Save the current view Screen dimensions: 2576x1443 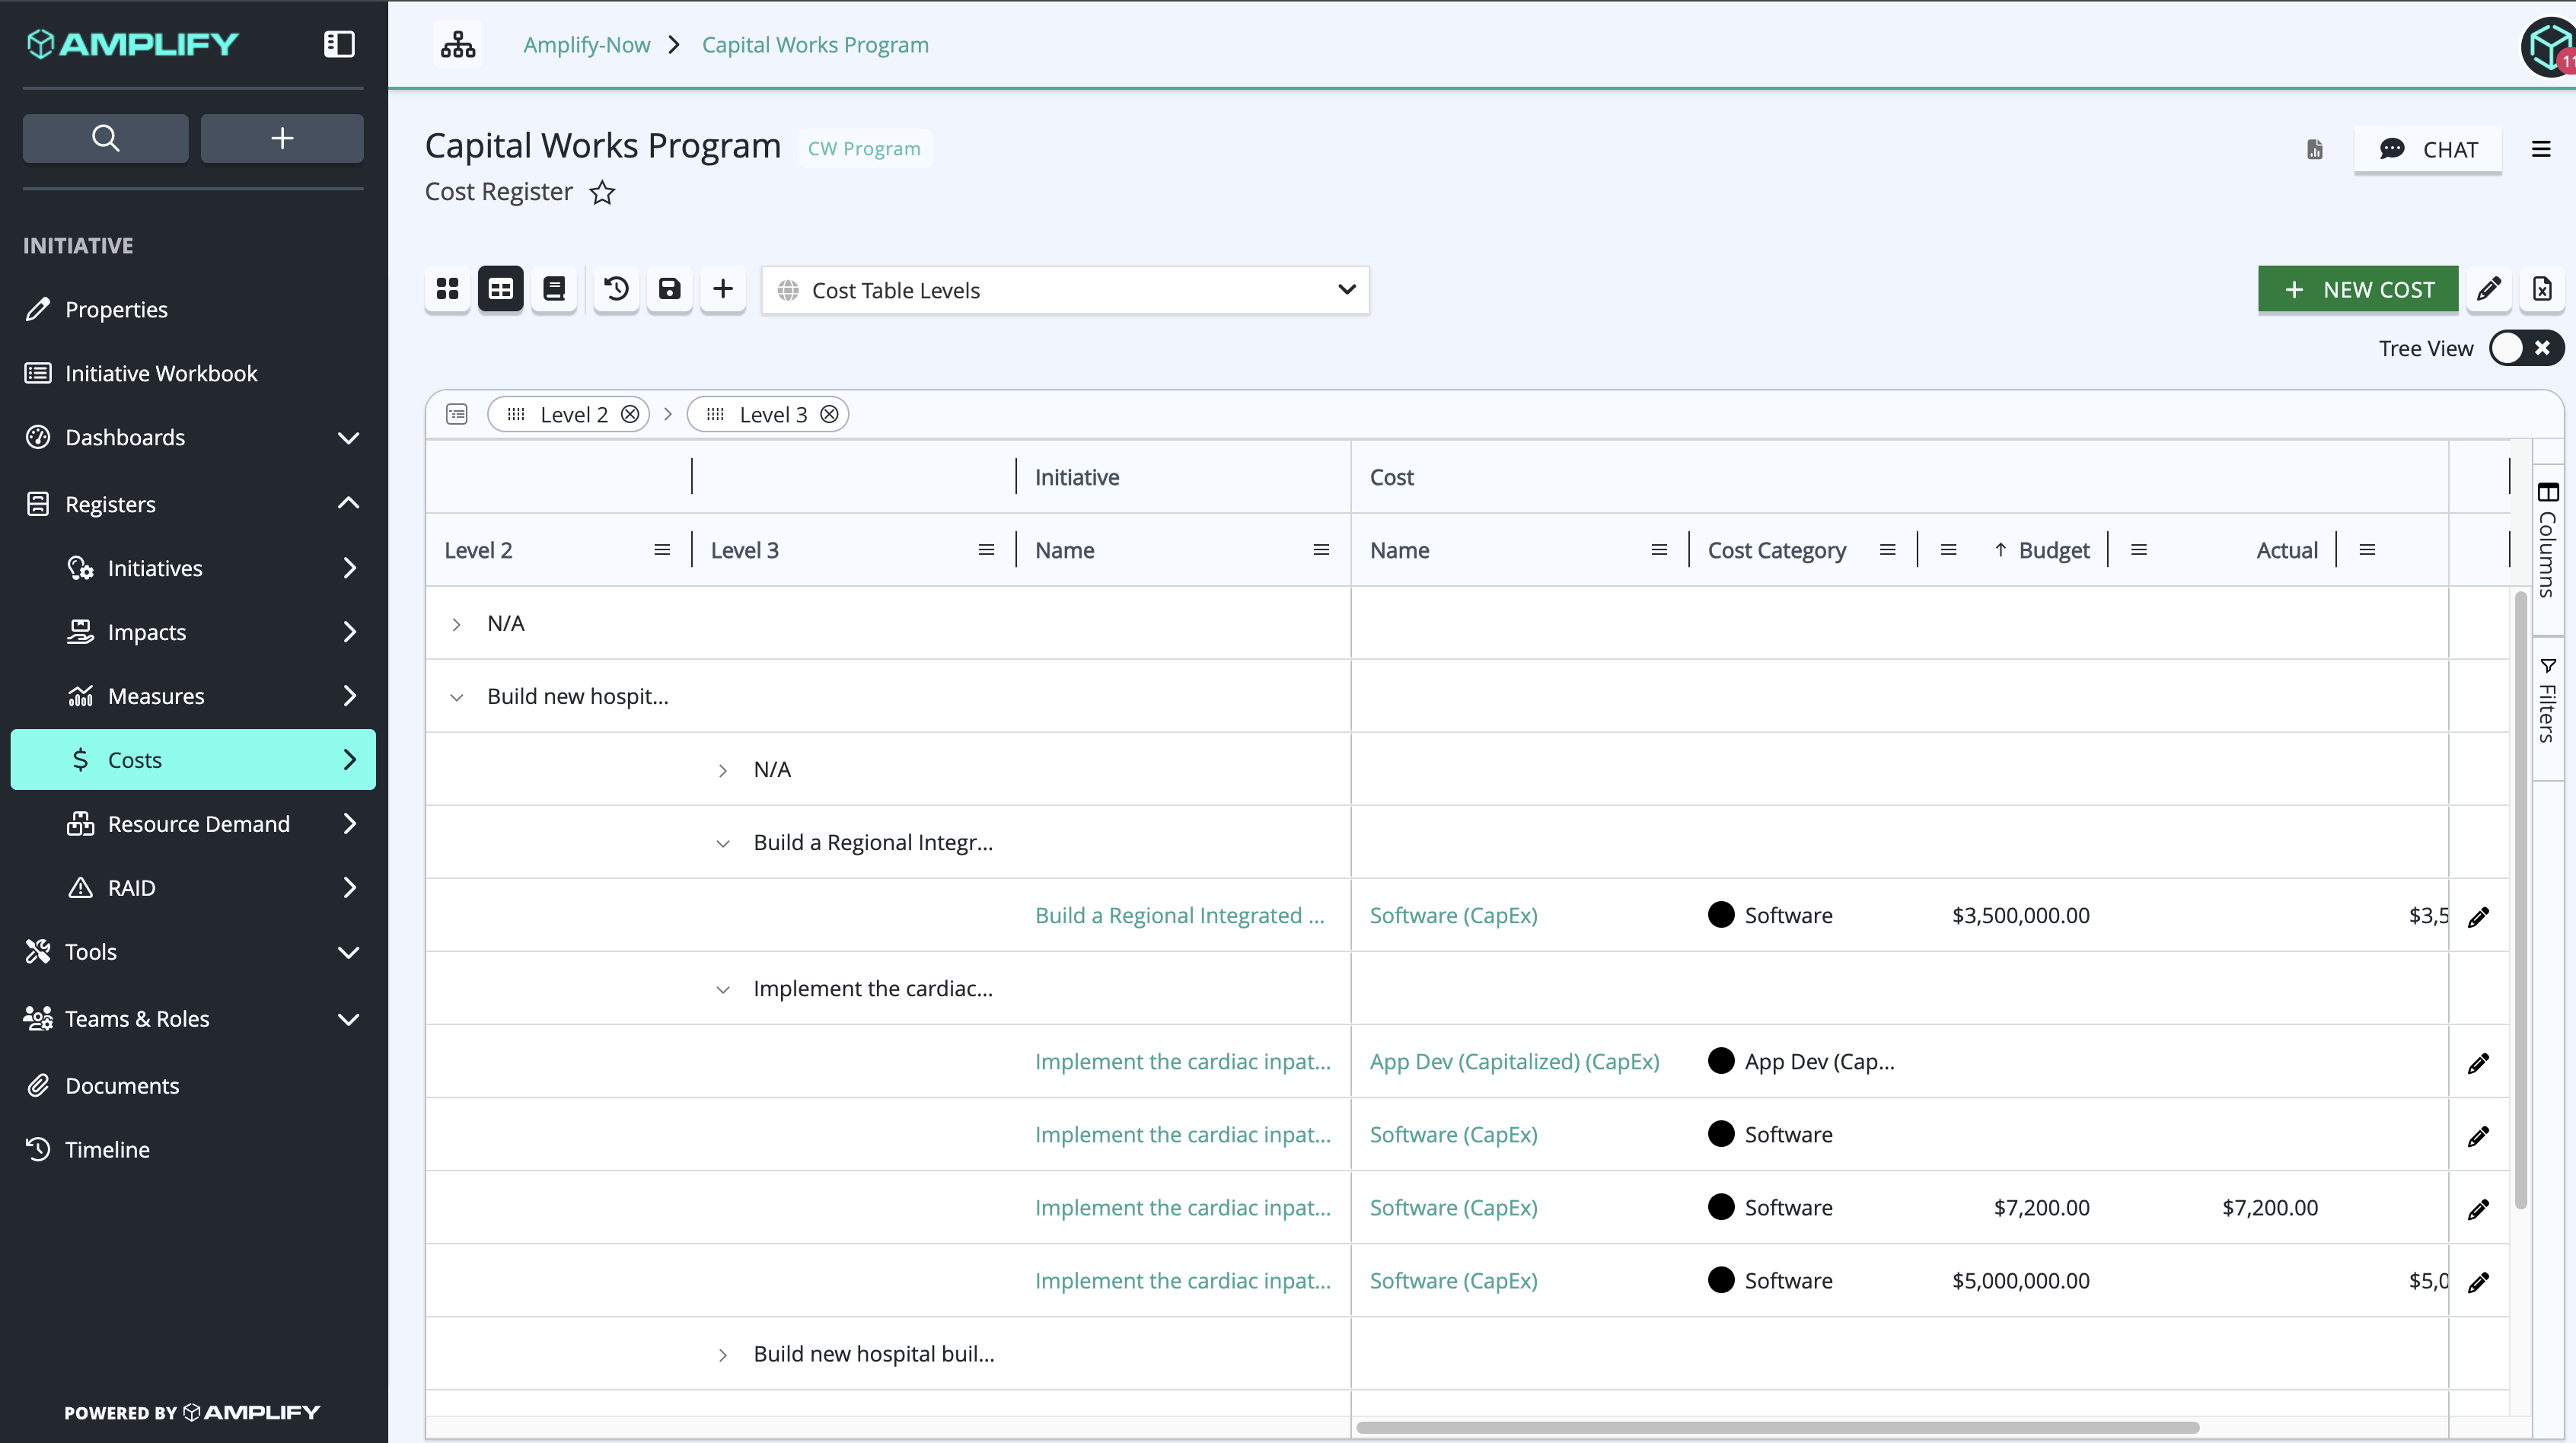670,290
